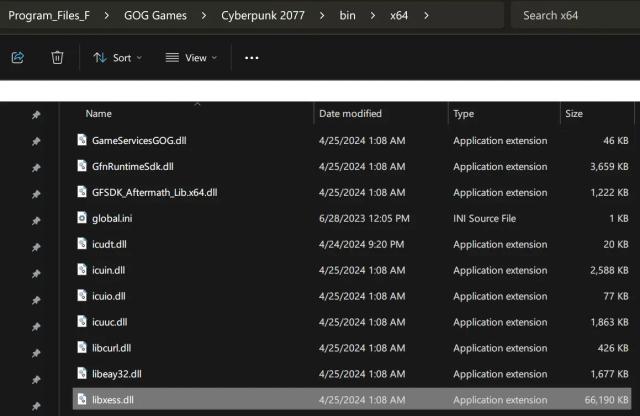Image resolution: width=640 pixels, height=416 pixels.
Task: Select the x64 breadcrumb segment
Action: 399,16
